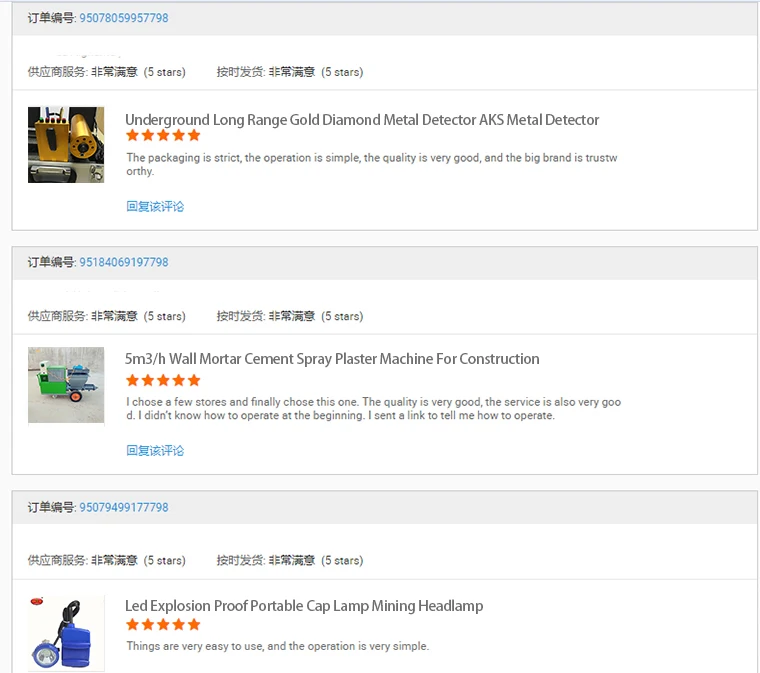The height and width of the screenshot is (673, 760).
Task: Reply to the plaster machine review comment
Action: 155,451
